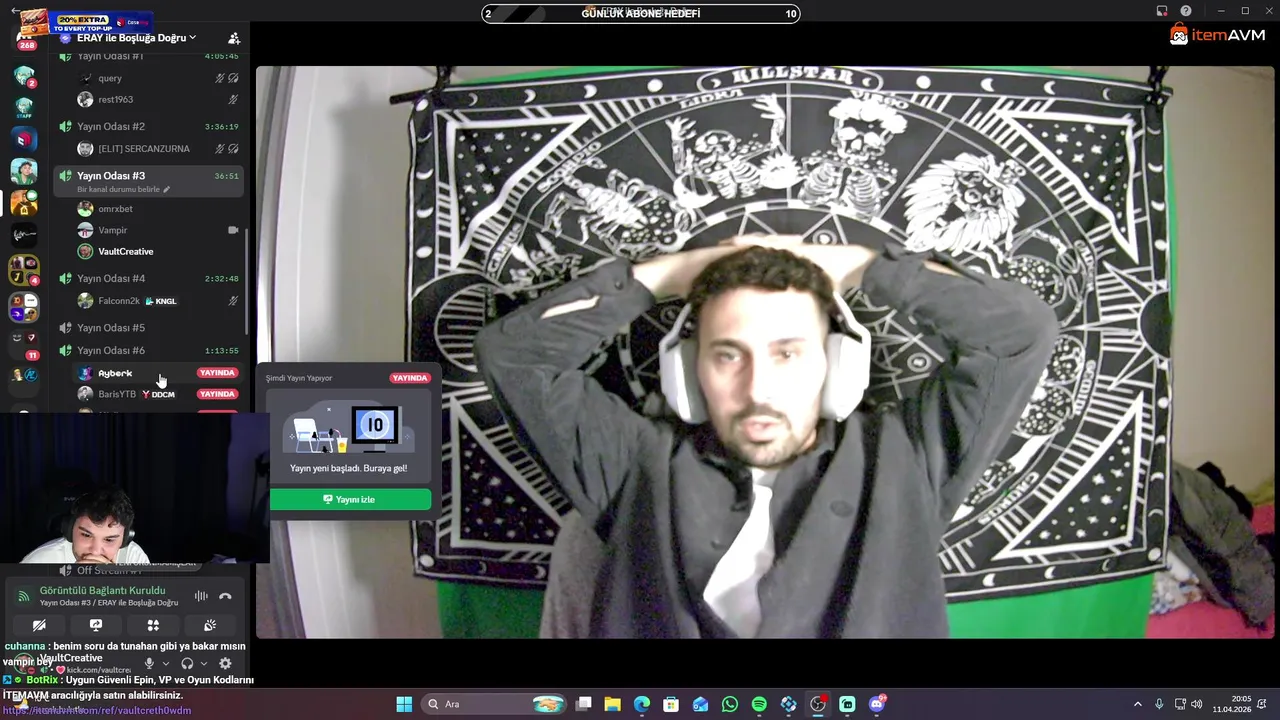This screenshot has width=1280, height=720.
Task: Click the YAYINDA badge next to BarisYTB
Action: [x=217, y=394]
